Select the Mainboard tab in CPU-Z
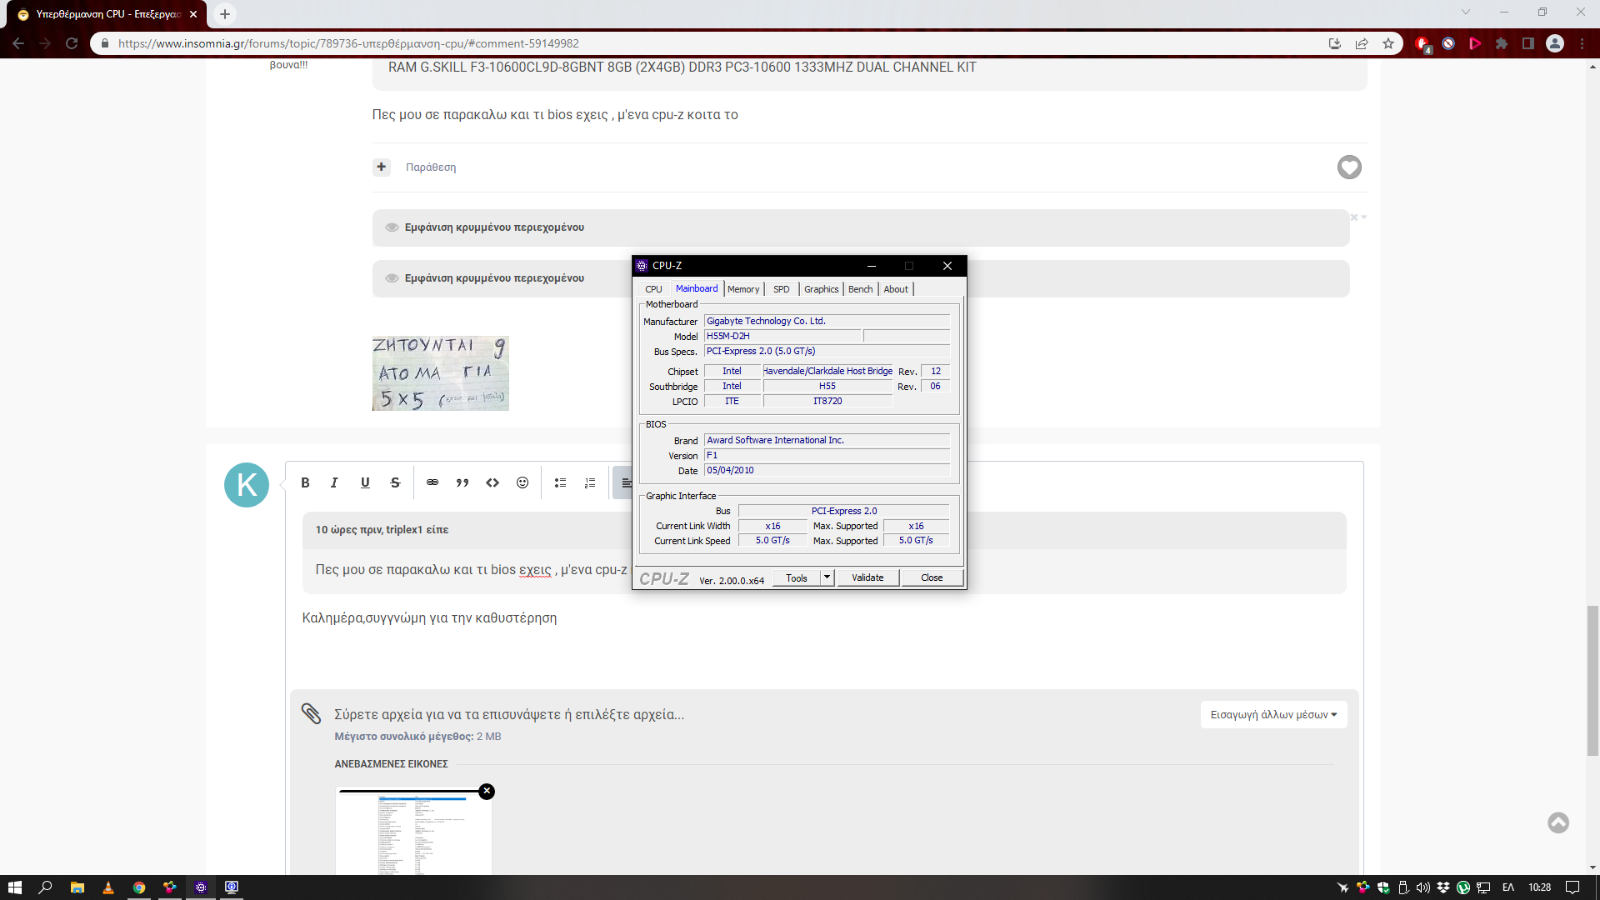1600x900 pixels. coord(697,289)
